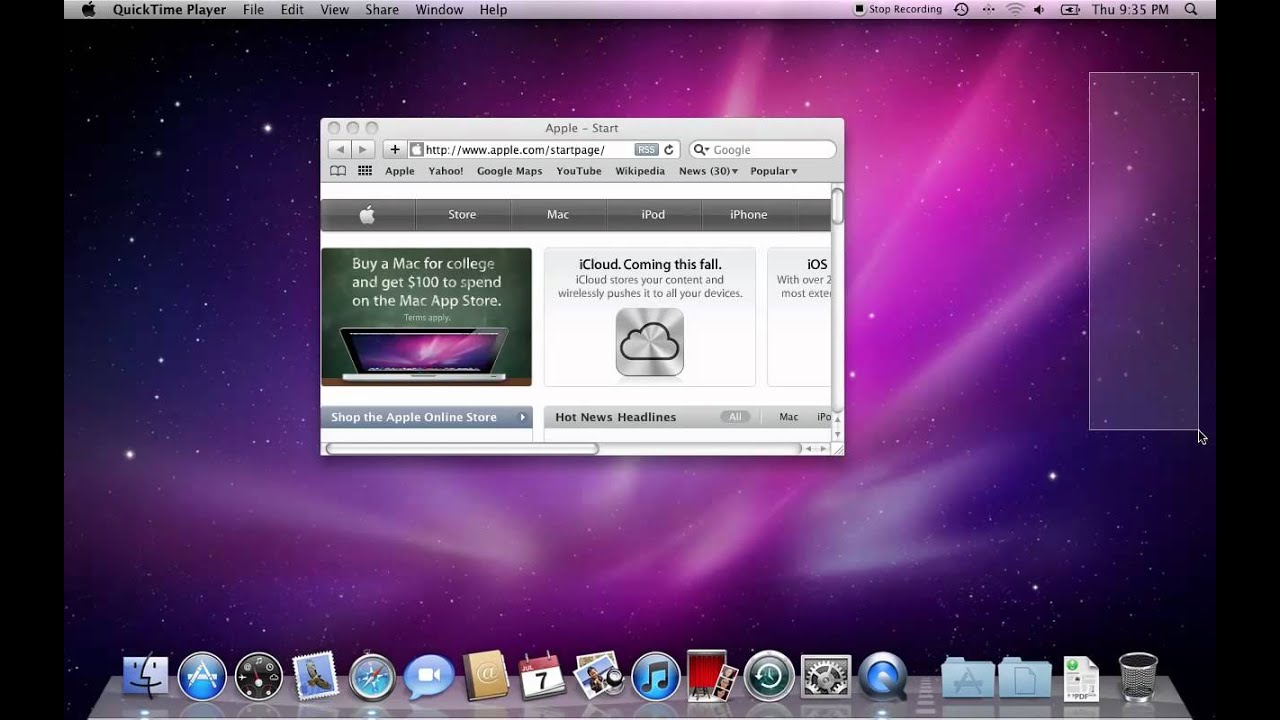Click QuickTime Player icon in Dock
Screen dimensions: 1280x720
tap(883, 677)
